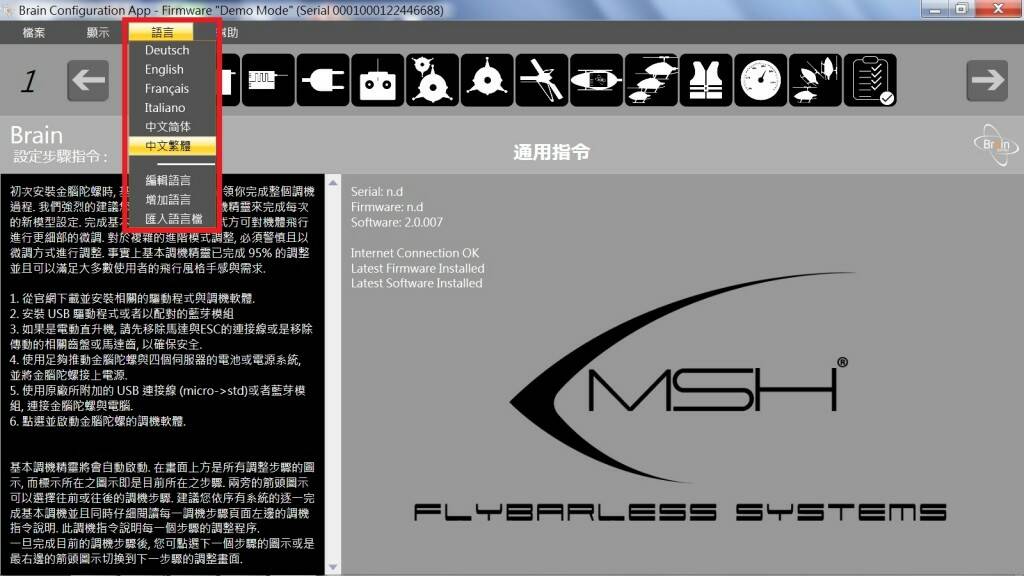
Task: Open the radio transmitter setup step icon
Action: tap(377, 80)
